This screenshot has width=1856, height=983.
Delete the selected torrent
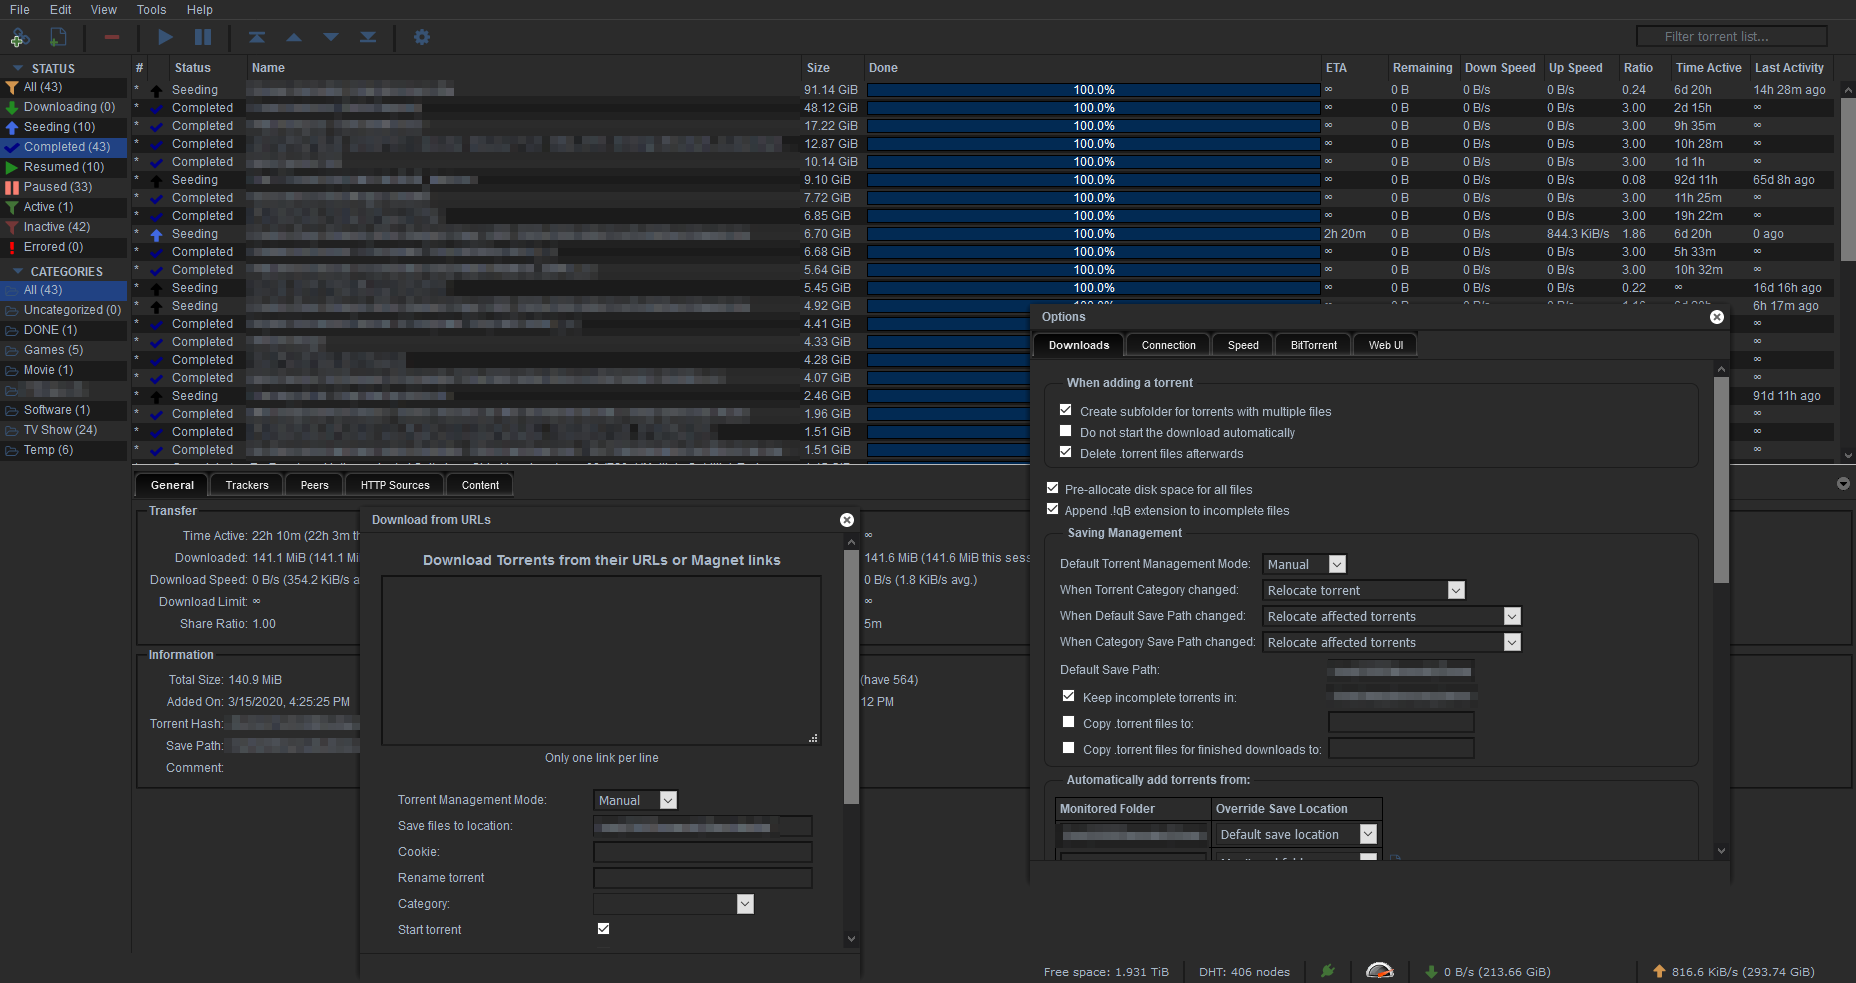pos(111,37)
